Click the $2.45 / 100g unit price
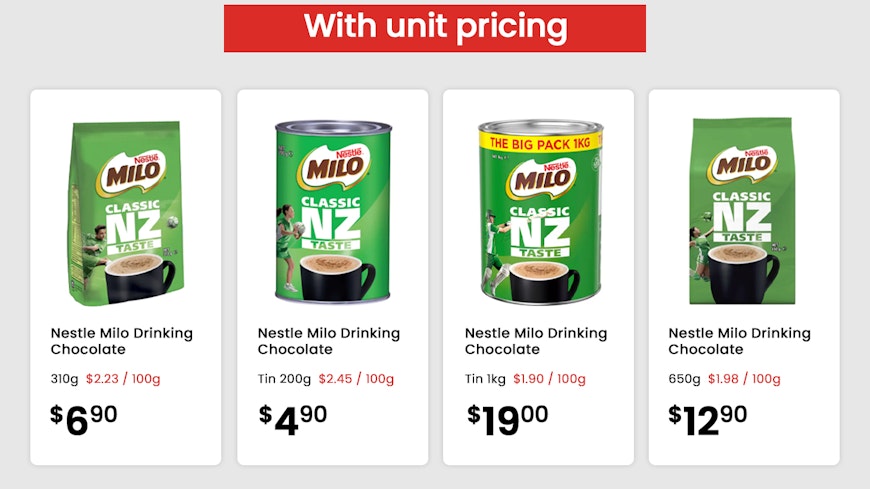870x489 pixels. pos(356,379)
